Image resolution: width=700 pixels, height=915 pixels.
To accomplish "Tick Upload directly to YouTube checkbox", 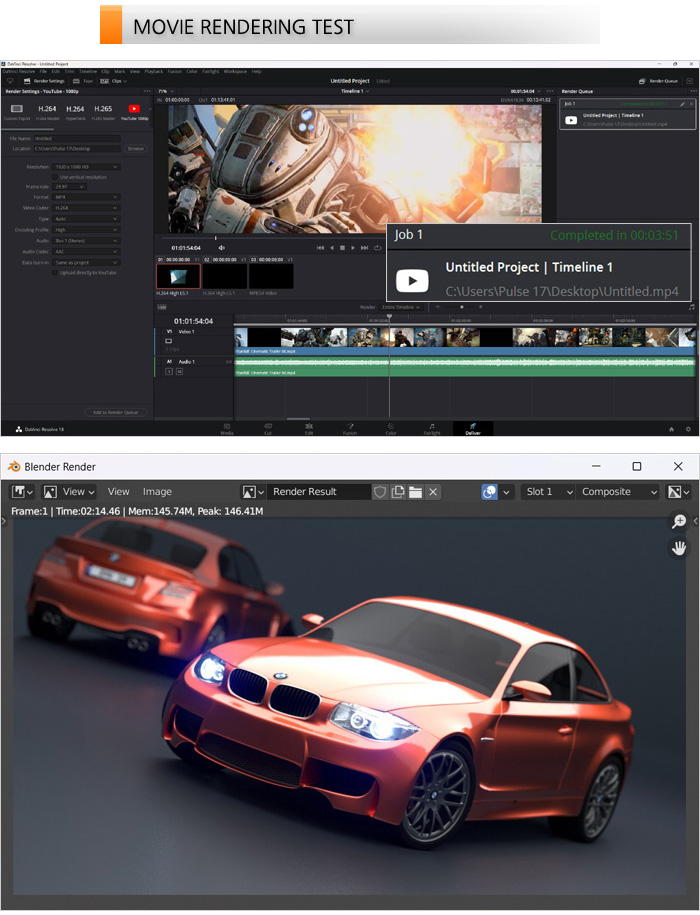I will (55, 272).
